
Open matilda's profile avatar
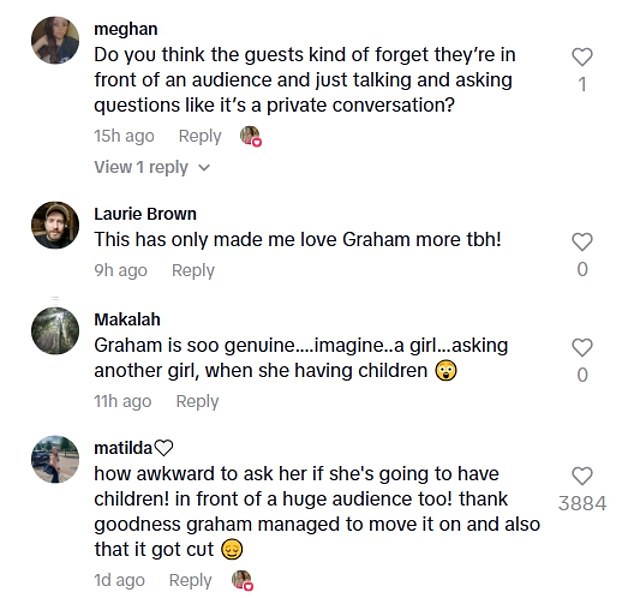(x=56, y=460)
